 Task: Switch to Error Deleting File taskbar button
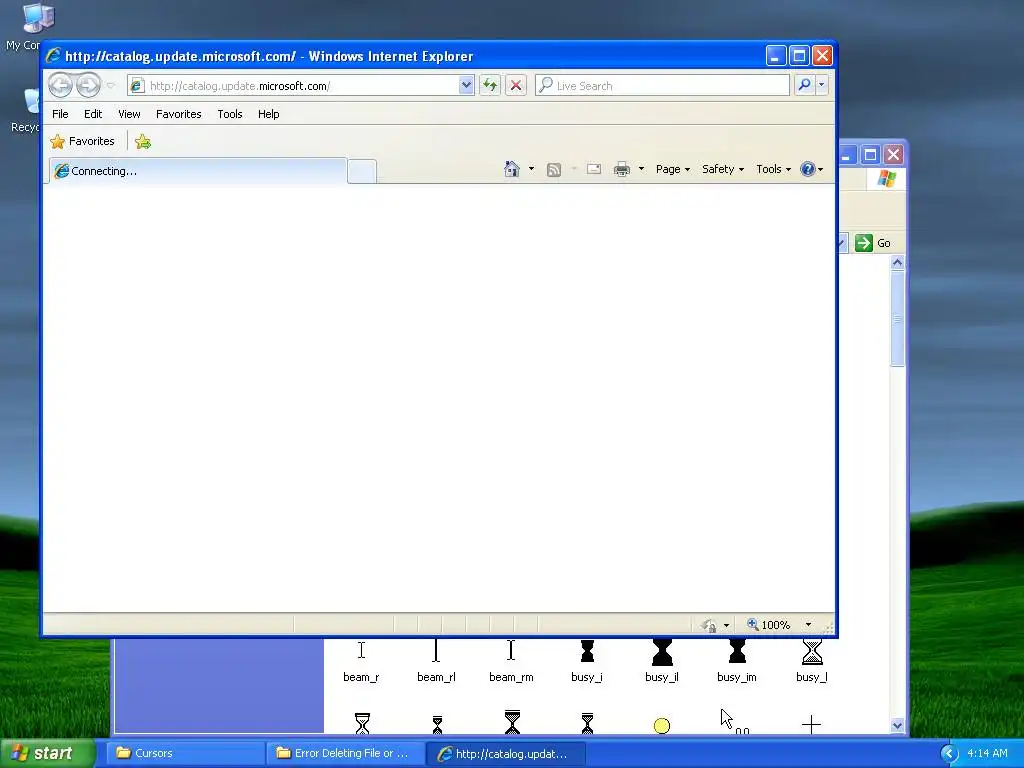point(345,753)
